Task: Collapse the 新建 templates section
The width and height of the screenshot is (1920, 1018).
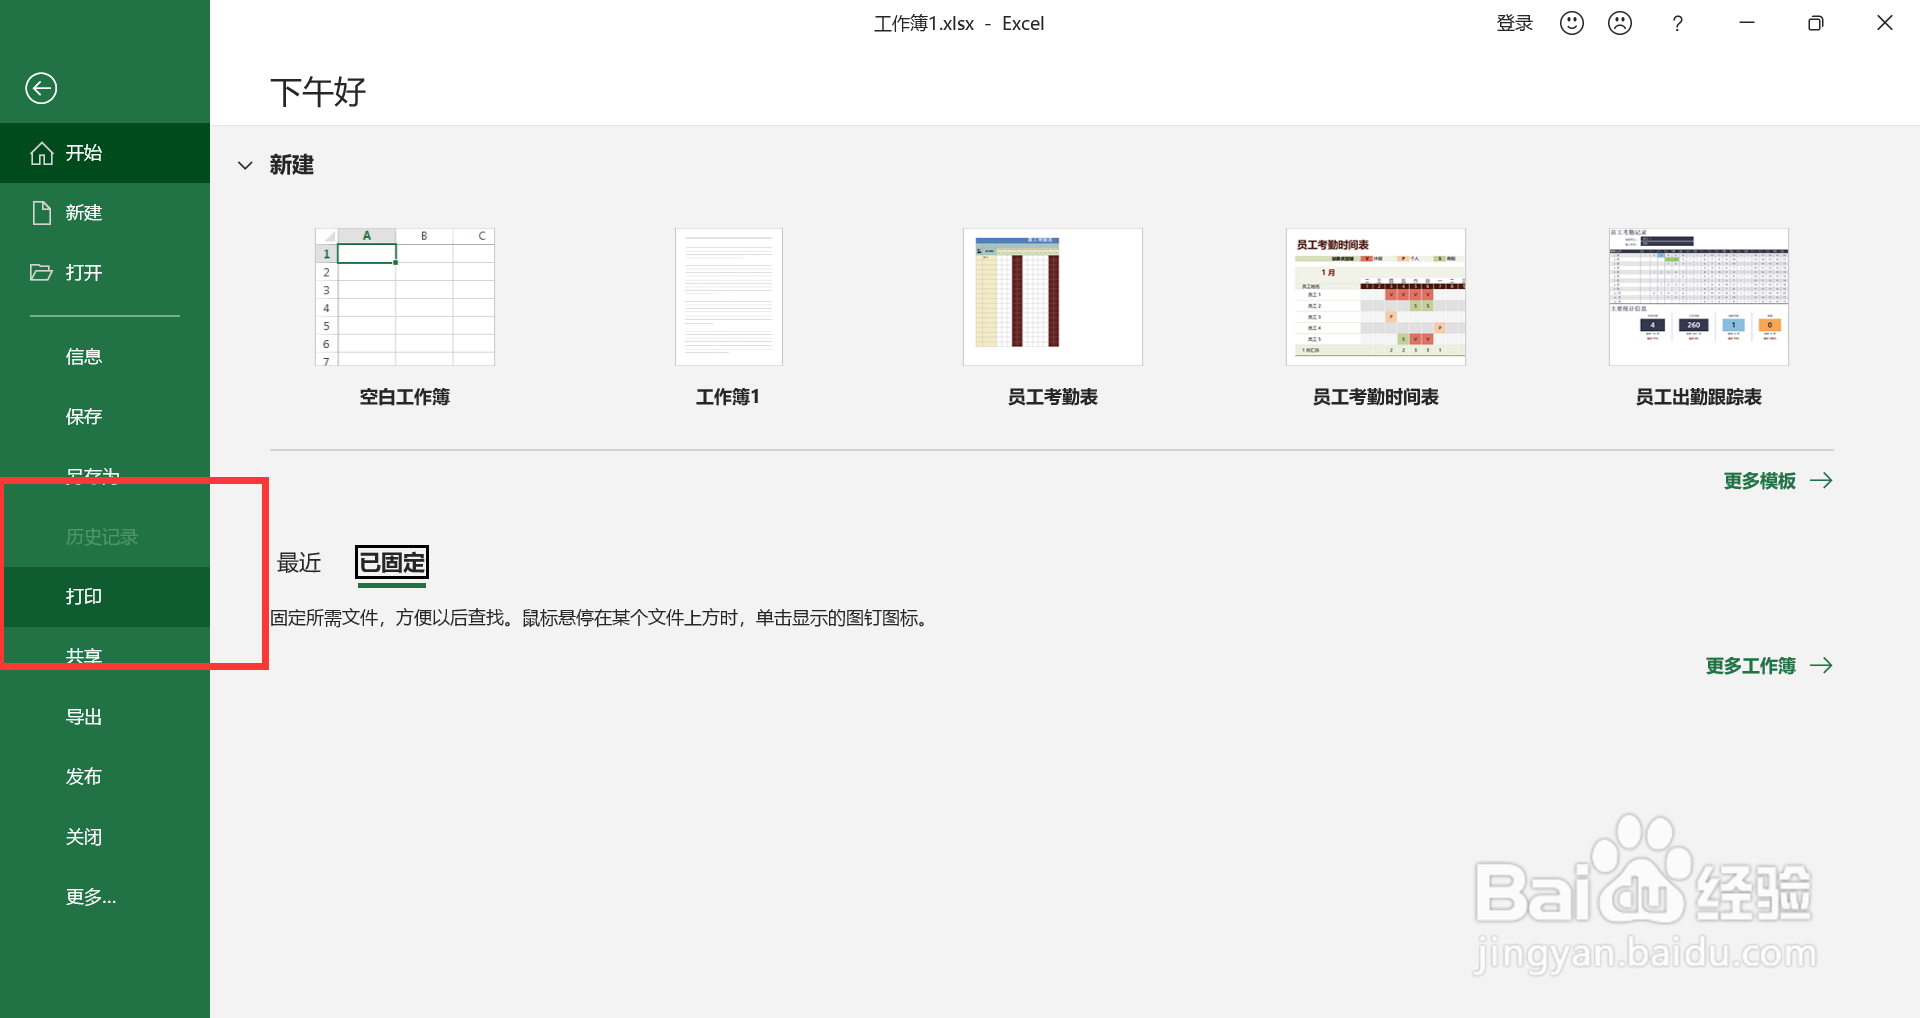Action: pyautogui.click(x=245, y=165)
